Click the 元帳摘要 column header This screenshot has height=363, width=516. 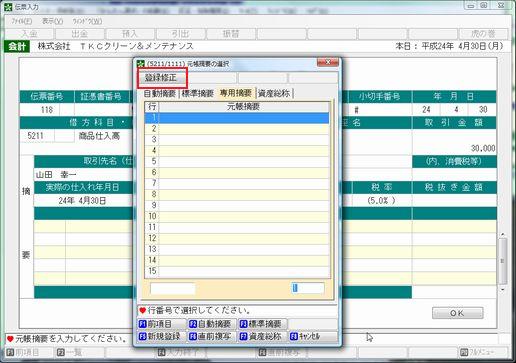(x=244, y=107)
